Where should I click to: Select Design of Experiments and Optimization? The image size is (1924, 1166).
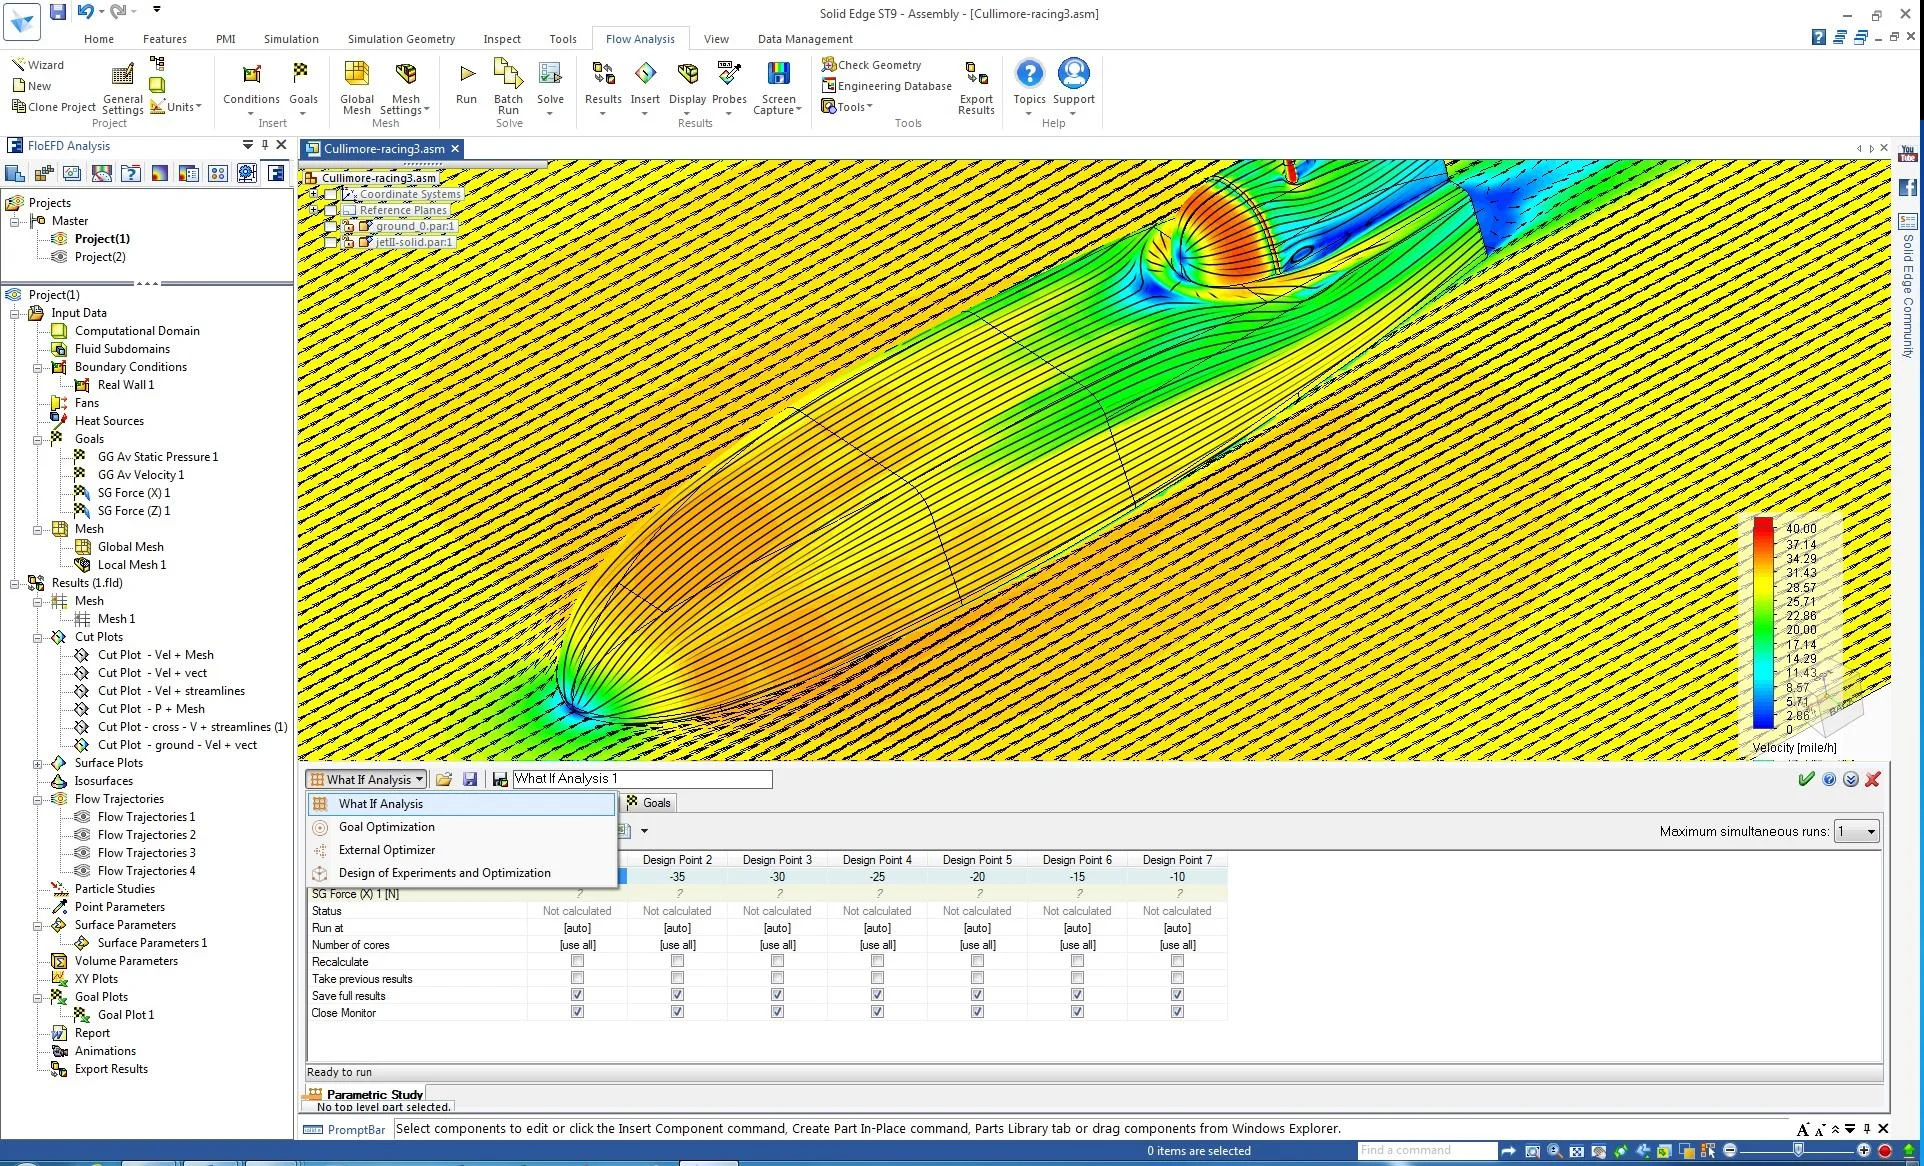pos(444,873)
